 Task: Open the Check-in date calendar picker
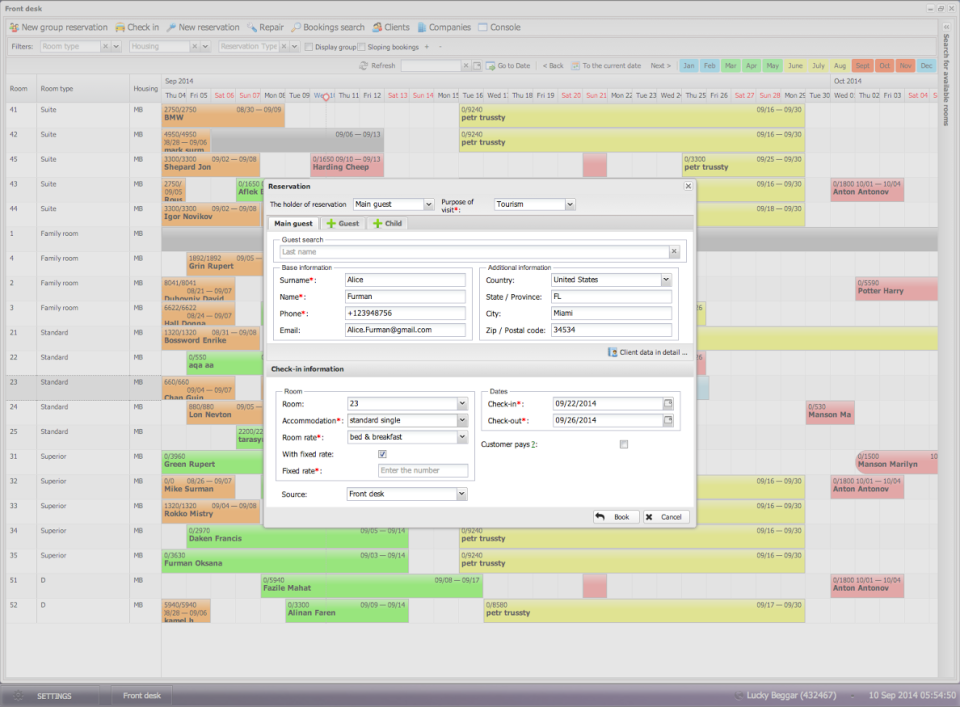668,403
